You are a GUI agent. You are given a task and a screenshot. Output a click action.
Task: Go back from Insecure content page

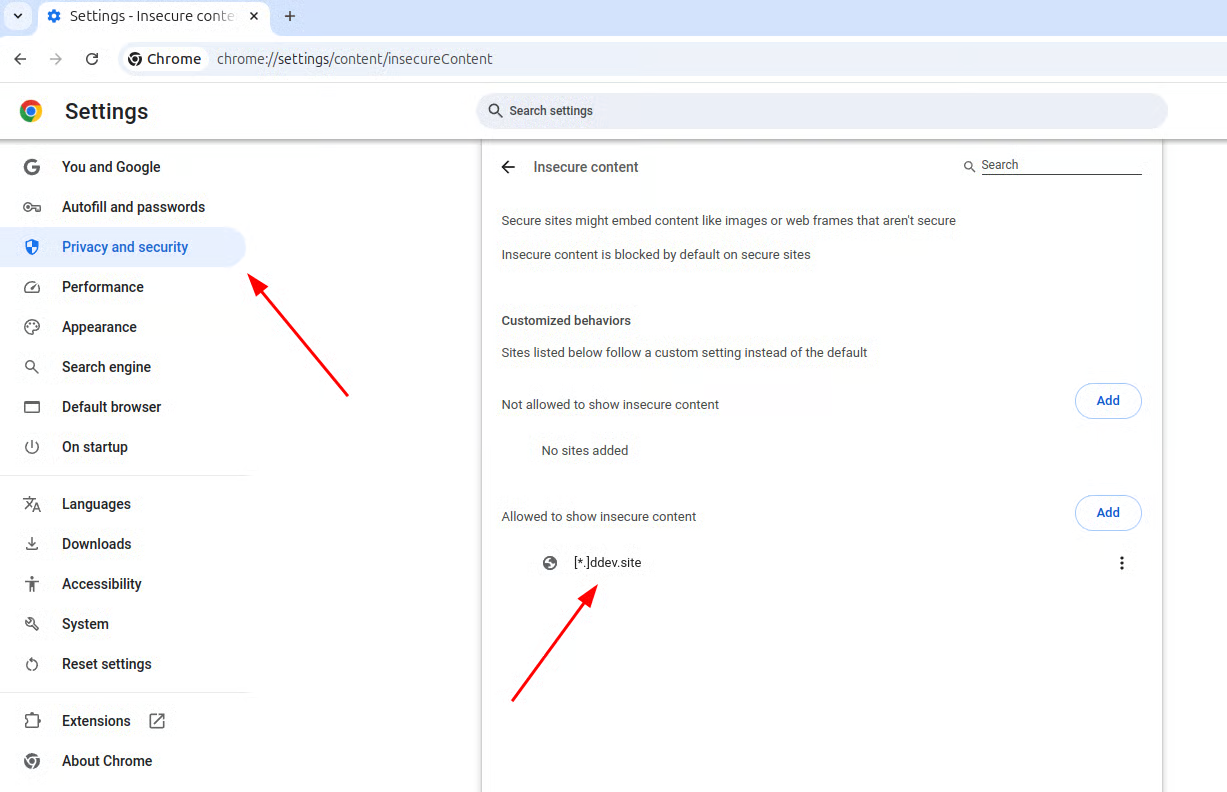pos(508,167)
